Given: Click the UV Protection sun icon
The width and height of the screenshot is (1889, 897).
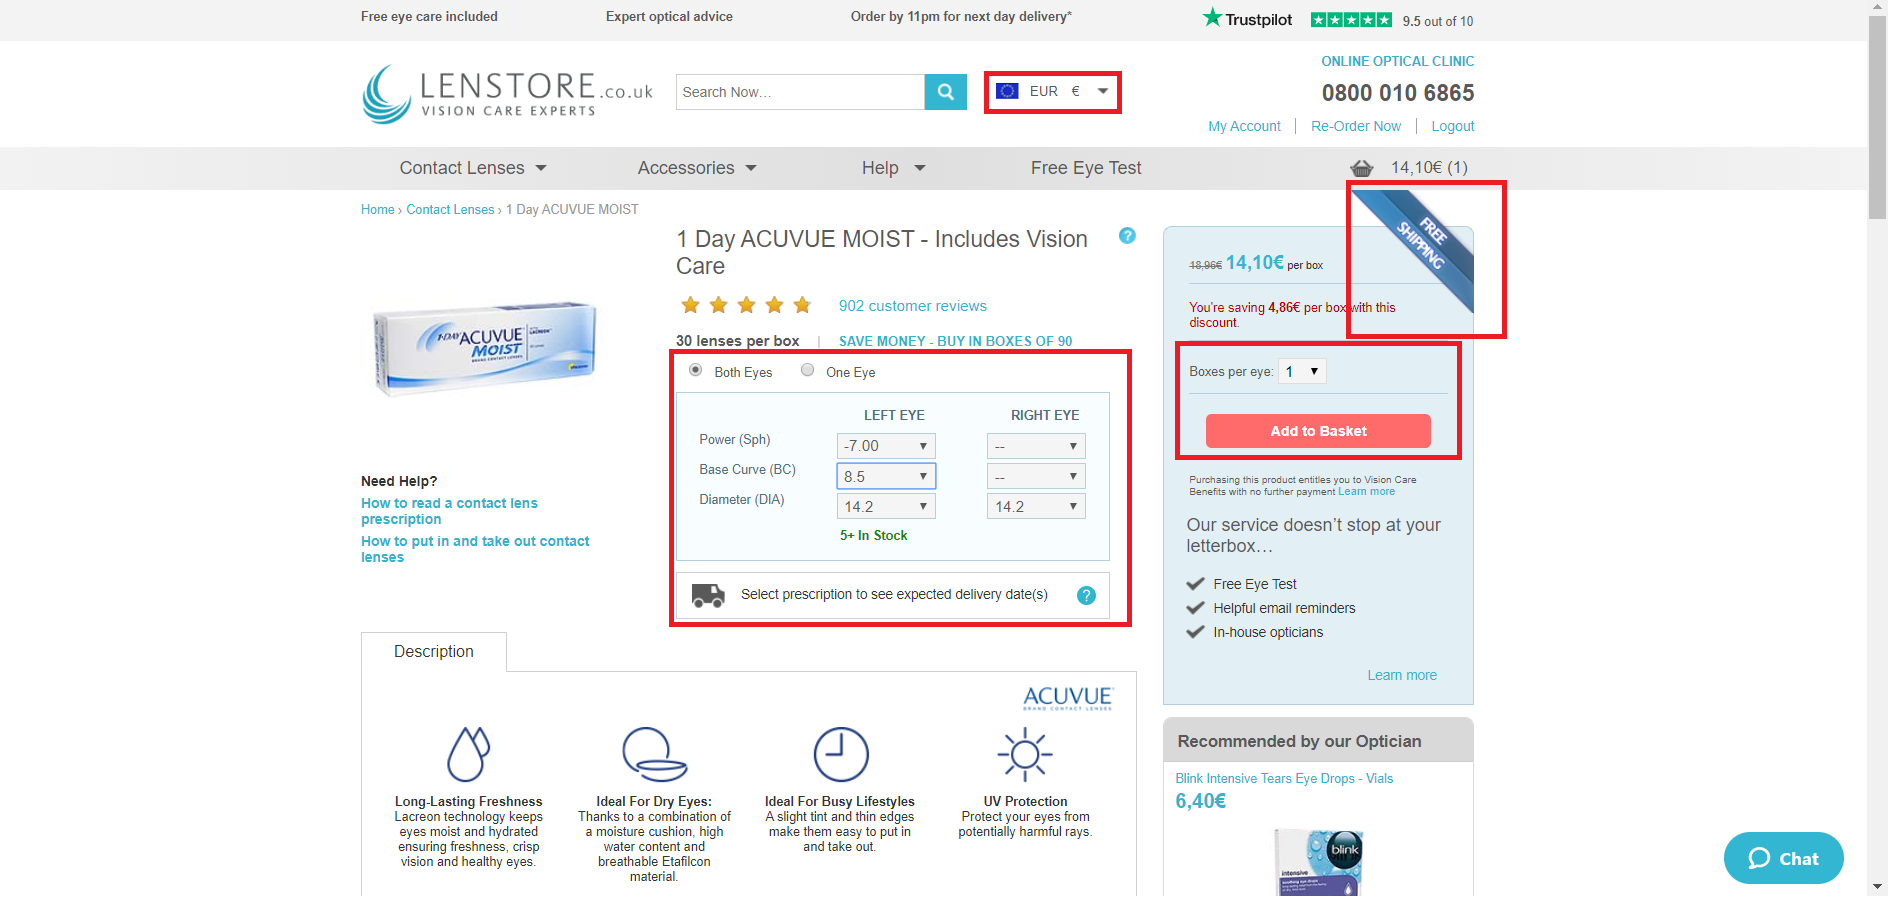Looking at the screenshot, I should click(x=1025, y=754).
